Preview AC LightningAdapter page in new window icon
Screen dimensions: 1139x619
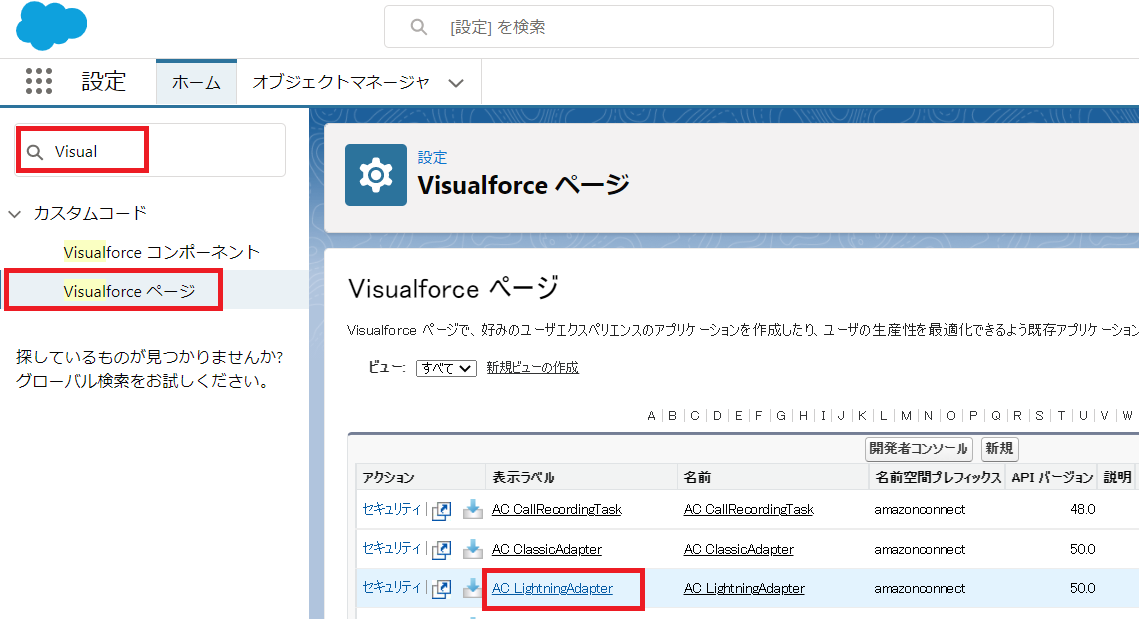(442, 589)
